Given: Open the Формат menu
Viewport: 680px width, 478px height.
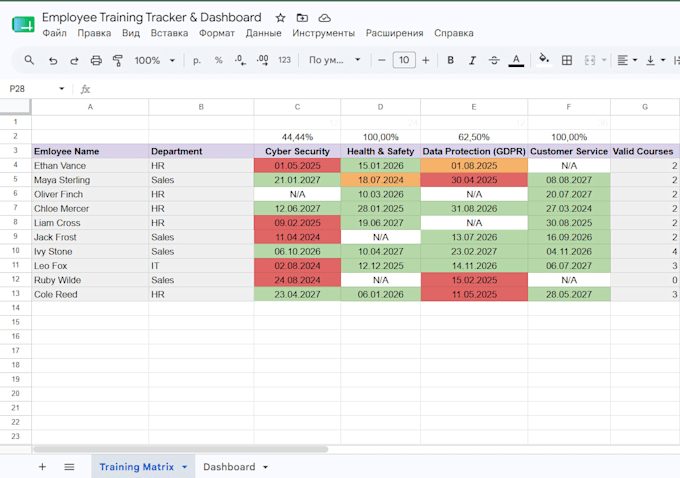Looking at the screenshot, I should coord(217,33).
